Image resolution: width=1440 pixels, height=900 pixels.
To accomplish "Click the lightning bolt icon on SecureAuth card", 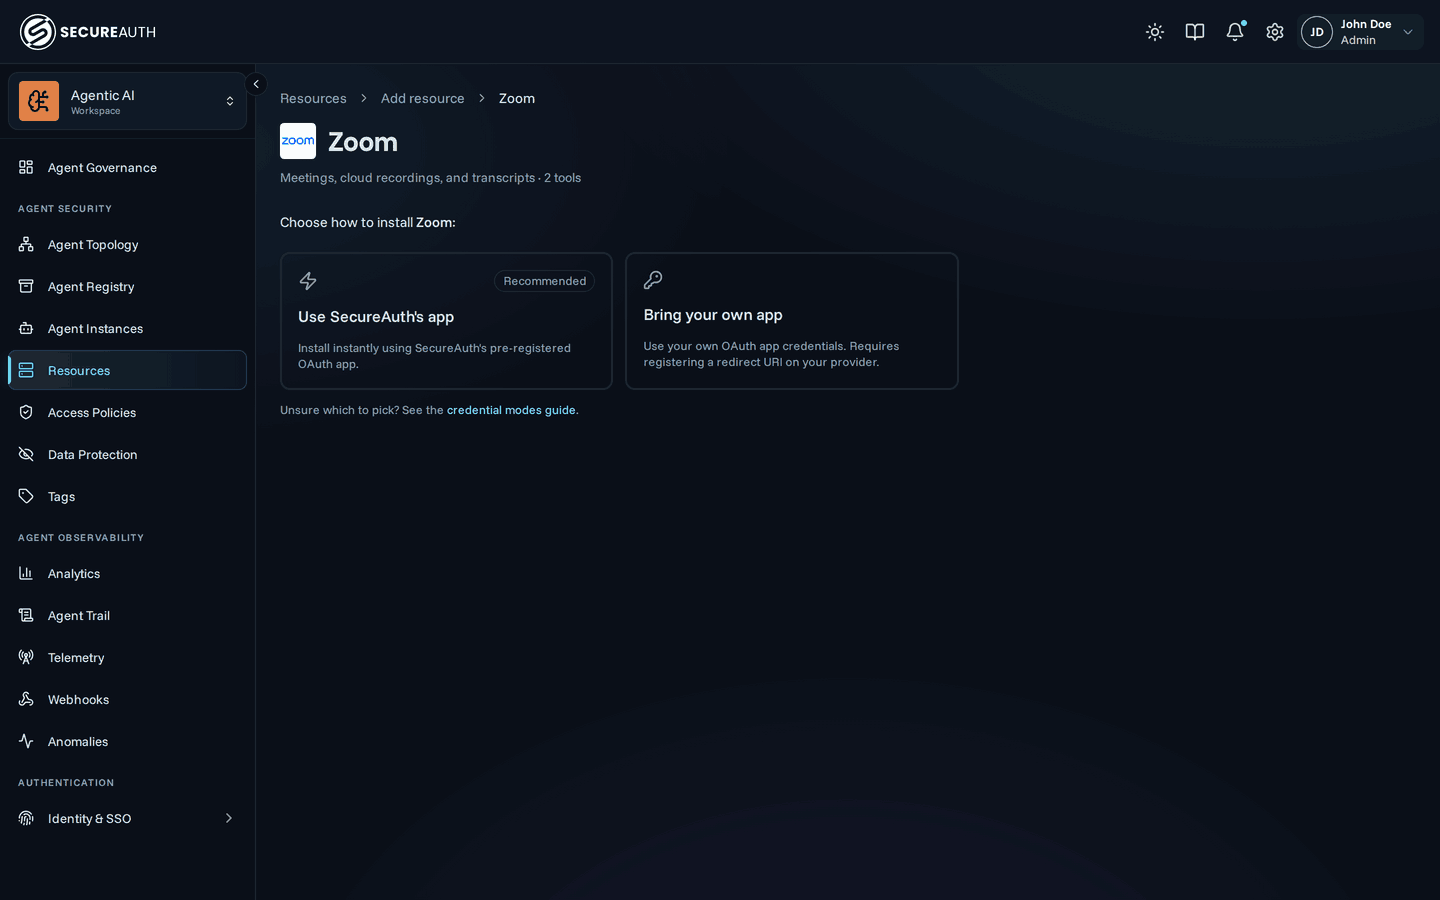I will tap(308, 281).
